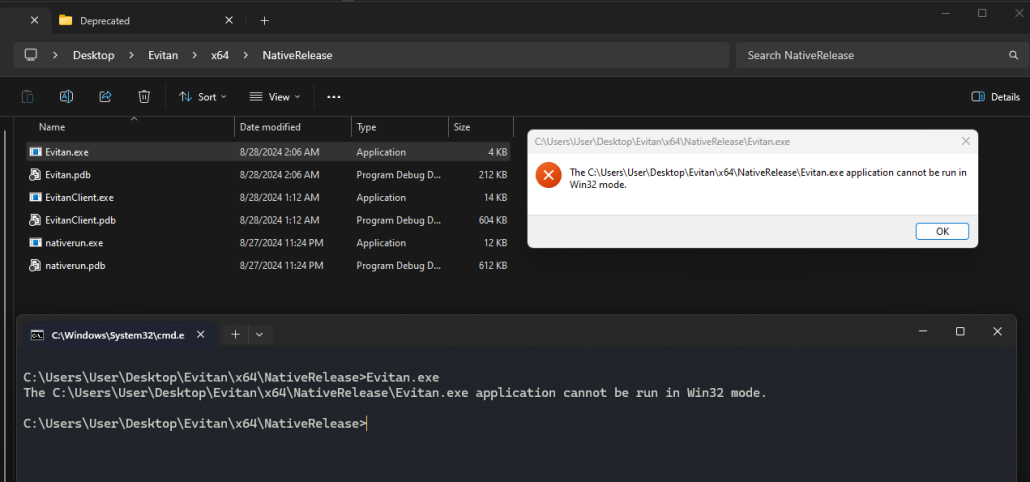Click the nativerun.pdb file icon

point(35,266)
